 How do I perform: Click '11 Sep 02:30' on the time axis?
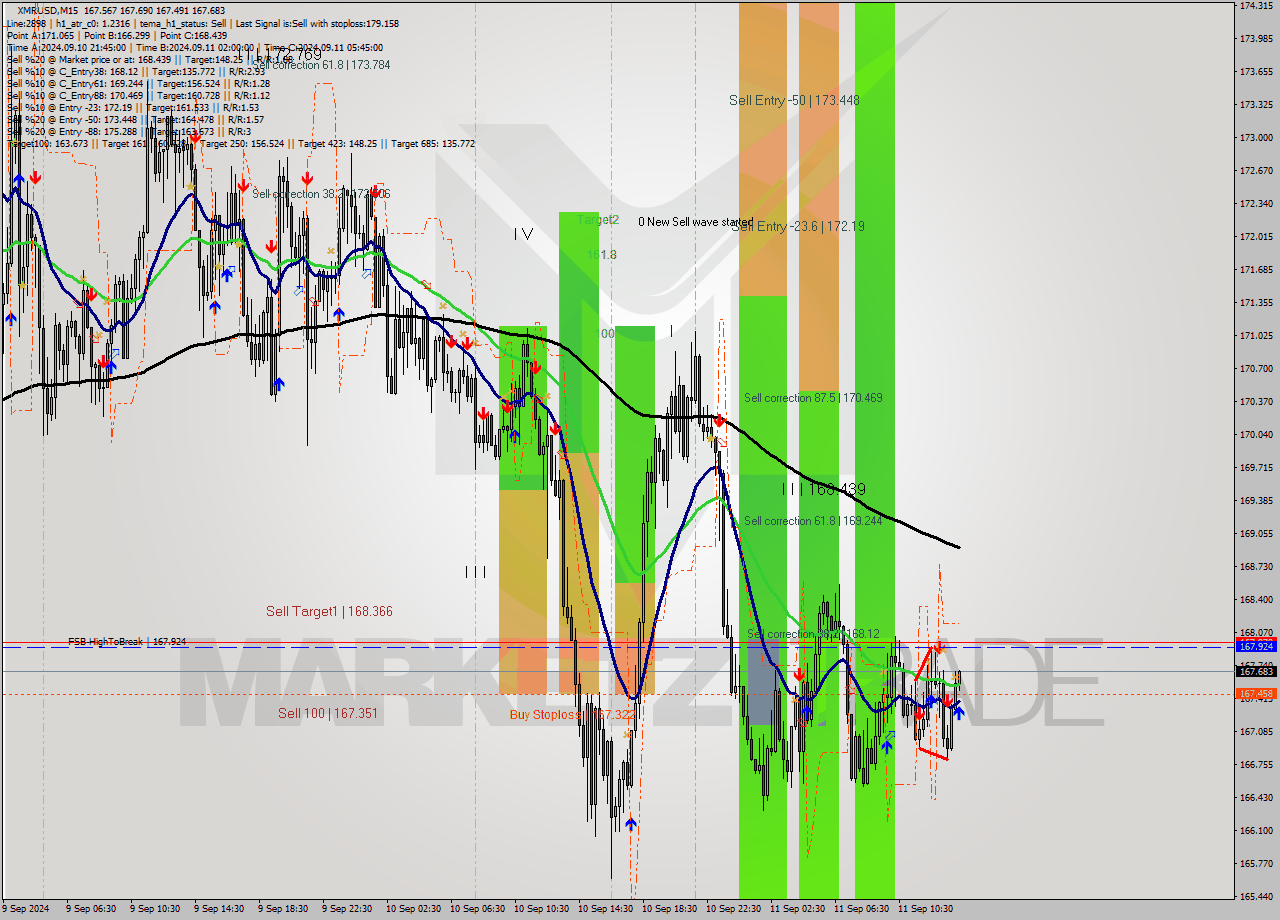tap(797, 909)
